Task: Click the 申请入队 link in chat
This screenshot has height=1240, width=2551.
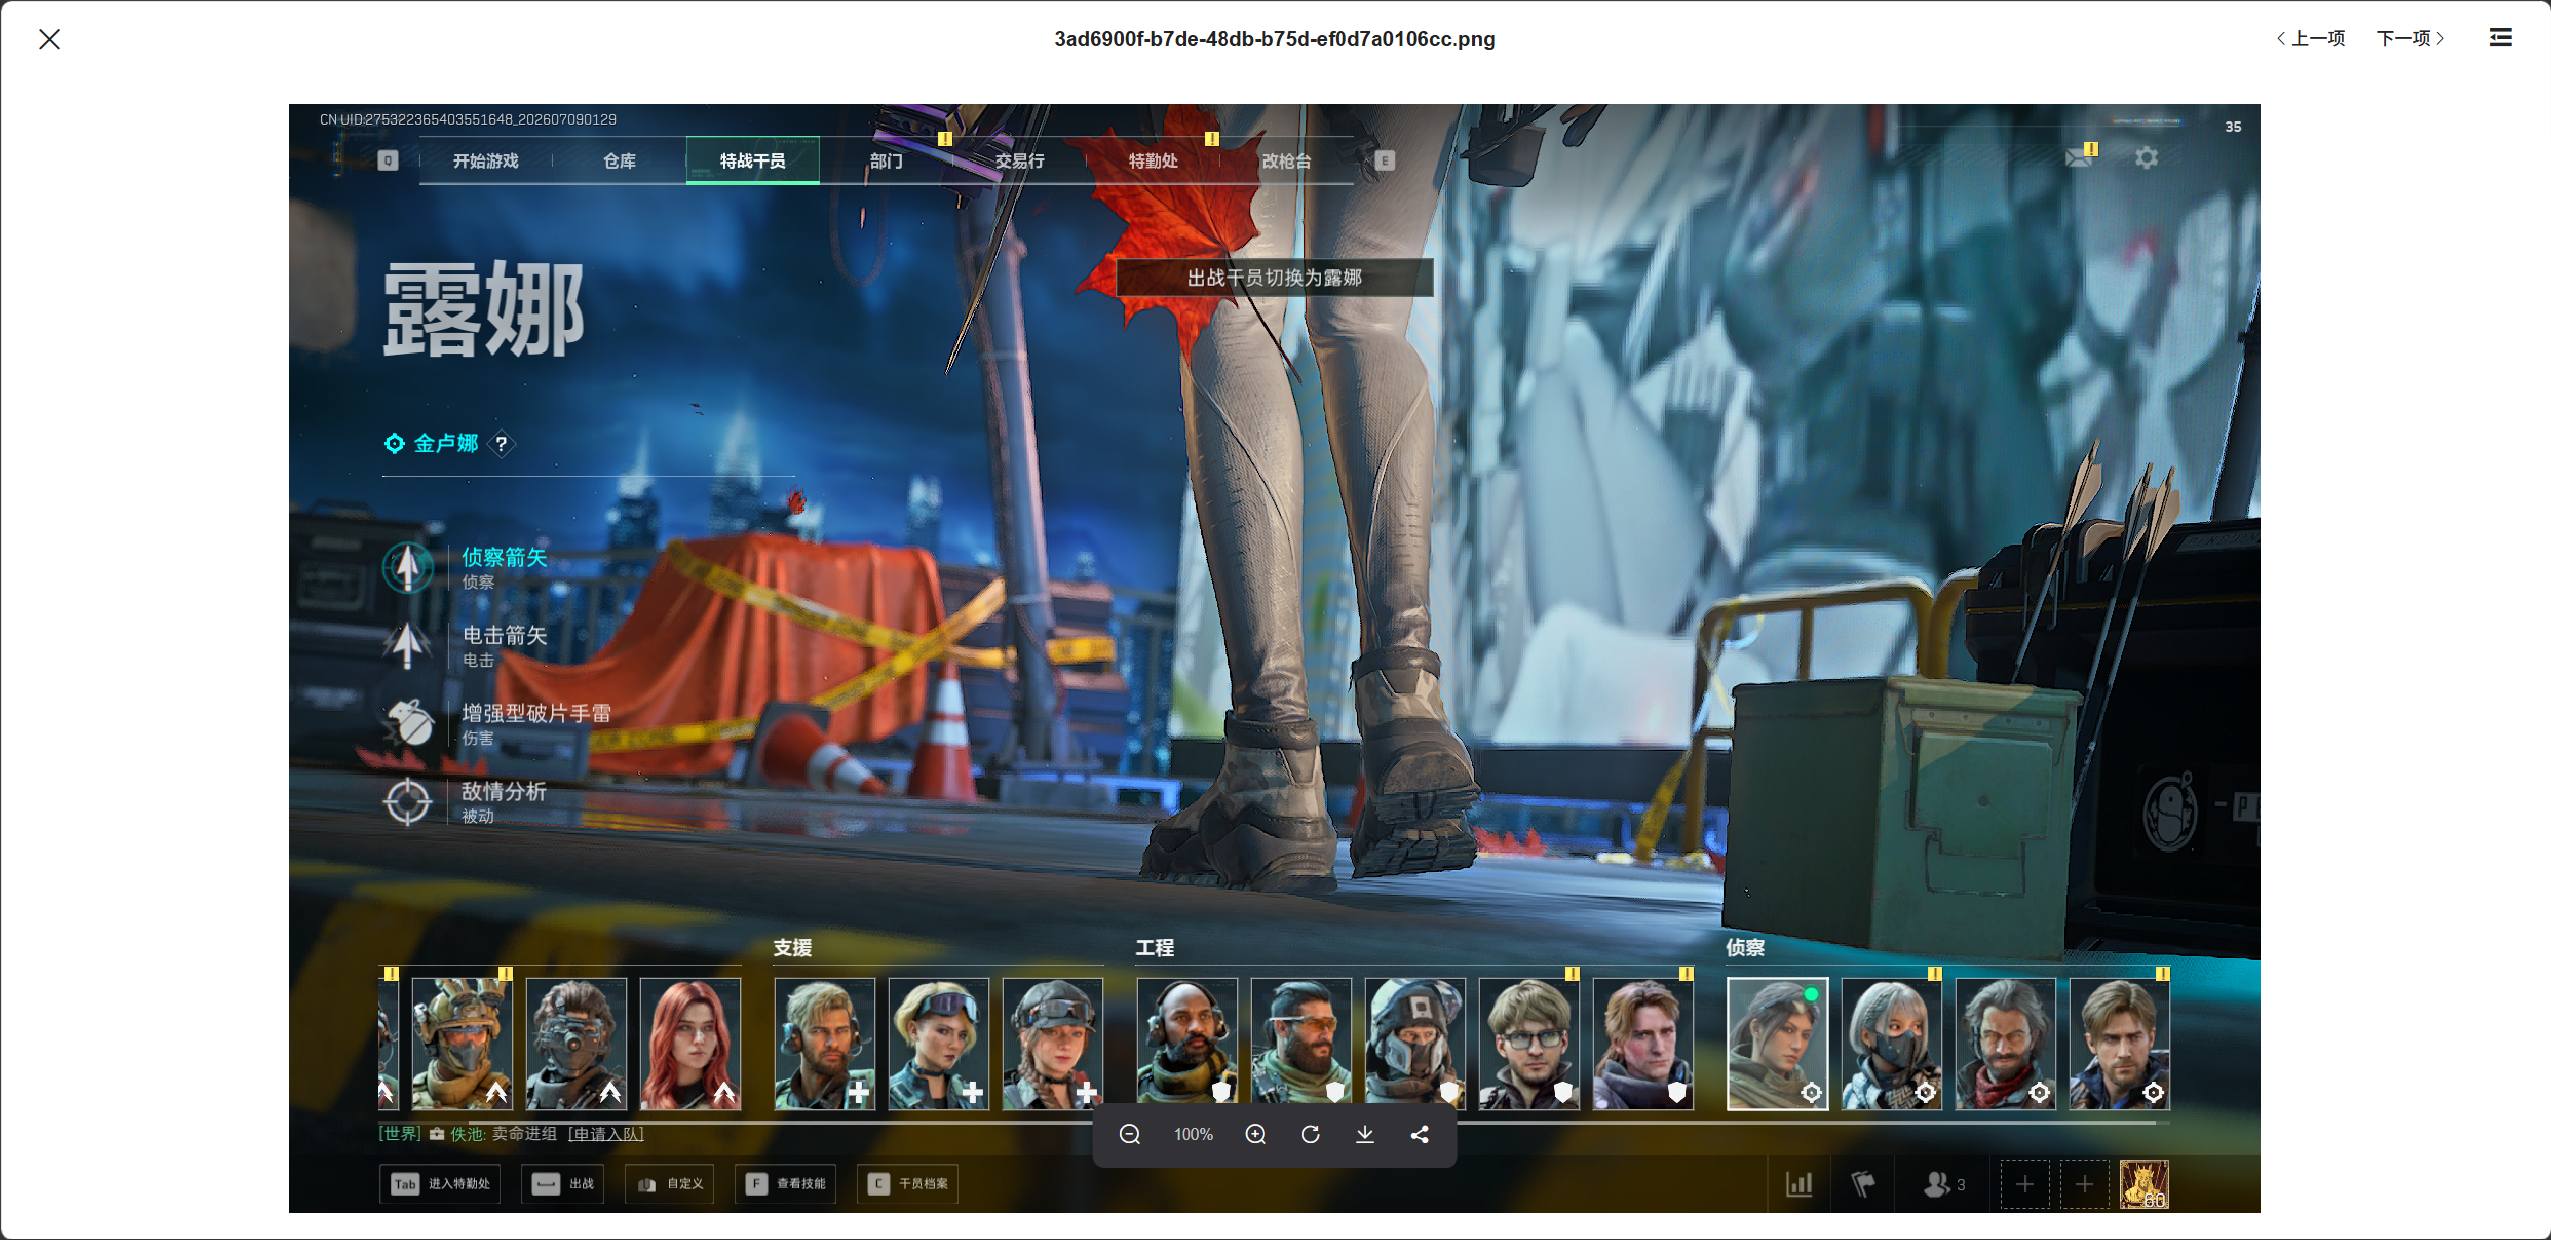Action: coord(606,1134)
